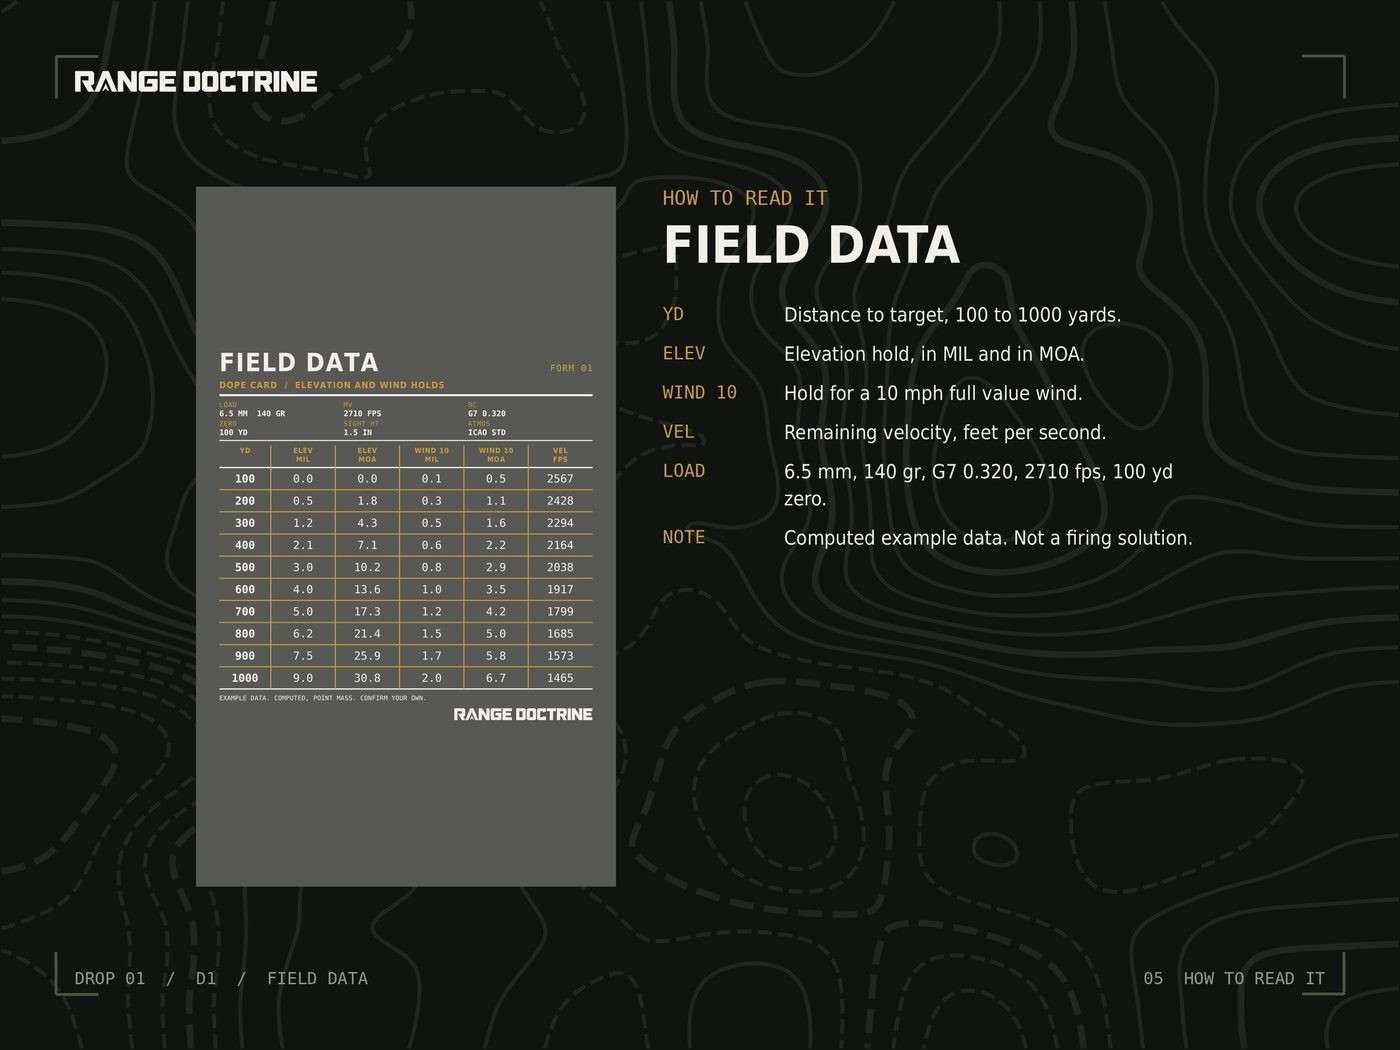The width and height of the screenshot is (1400, 1050).
Task: Click the velocity cell "1685"
Action: pyautogui.click(x=560, y=634)
